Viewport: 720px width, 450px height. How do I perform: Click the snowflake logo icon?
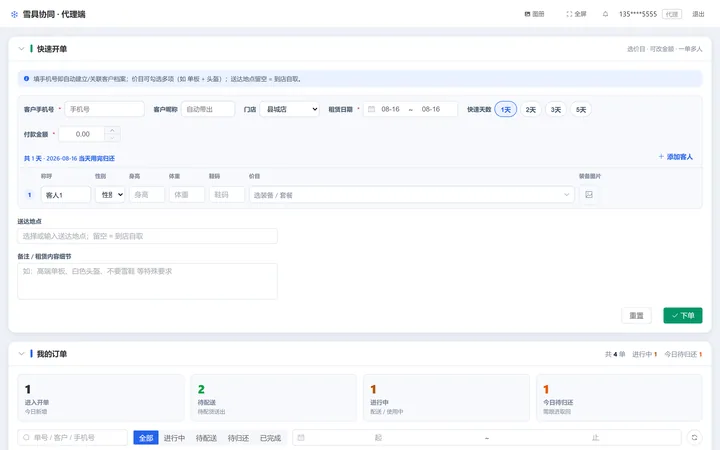point(14,14)
